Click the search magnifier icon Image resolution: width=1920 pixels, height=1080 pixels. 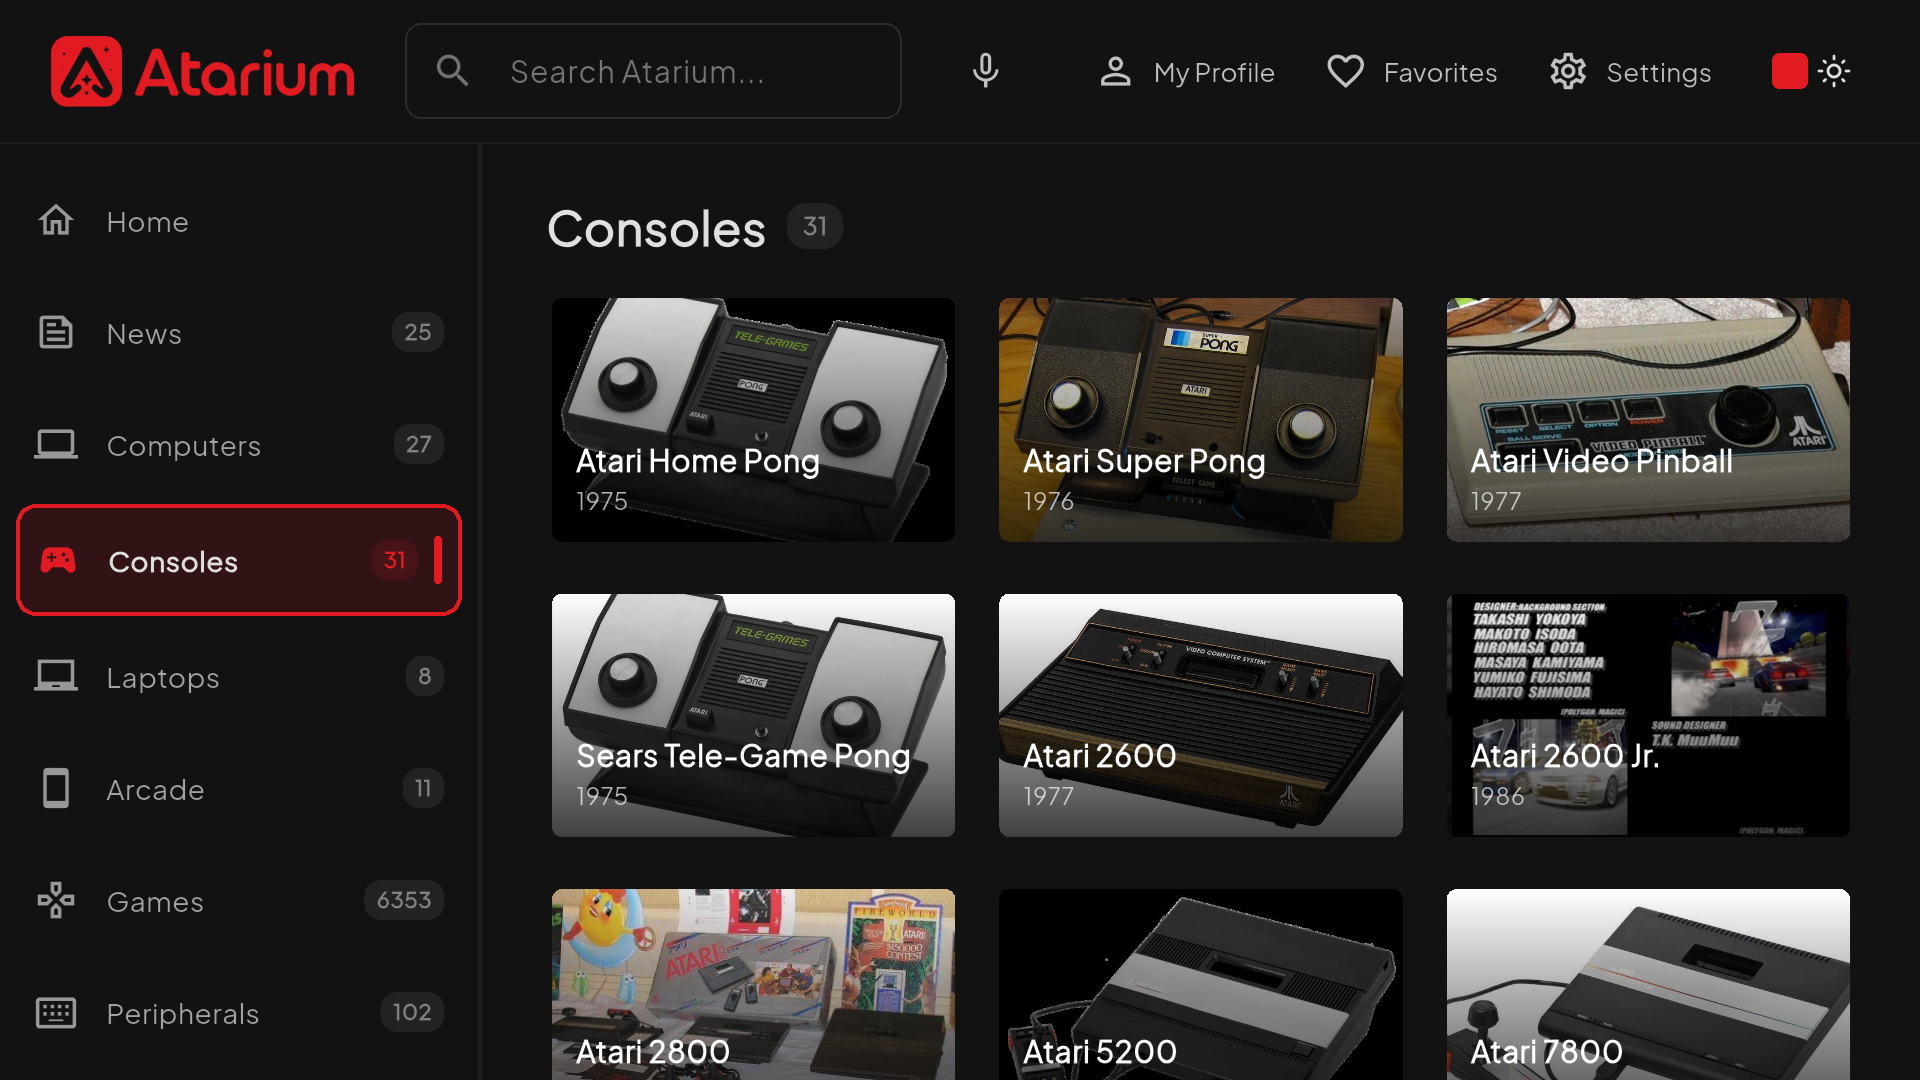pos(453,71)
